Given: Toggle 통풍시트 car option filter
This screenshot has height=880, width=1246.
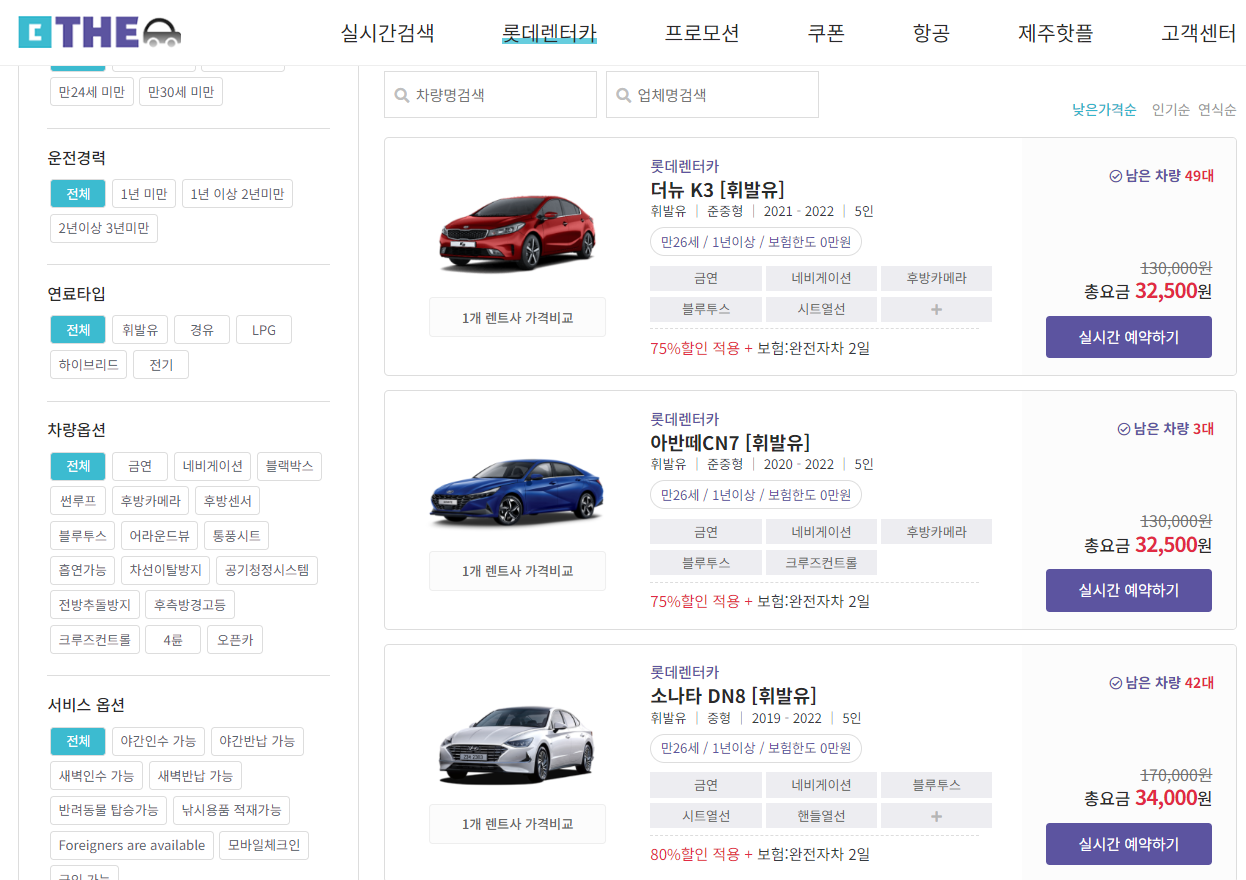Looking at the screenshot, I should click(x=236, y=536).
